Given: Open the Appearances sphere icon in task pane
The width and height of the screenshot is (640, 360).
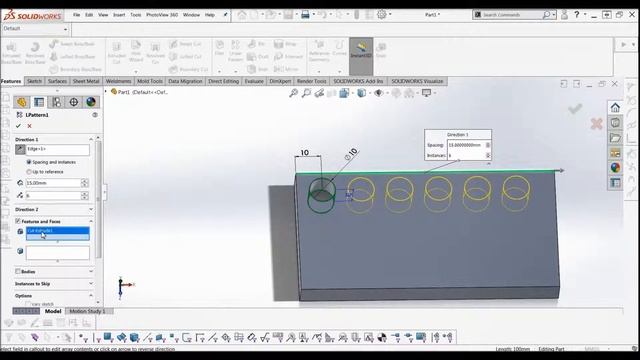Looking at the screenshot, I should tap(615, 167).
